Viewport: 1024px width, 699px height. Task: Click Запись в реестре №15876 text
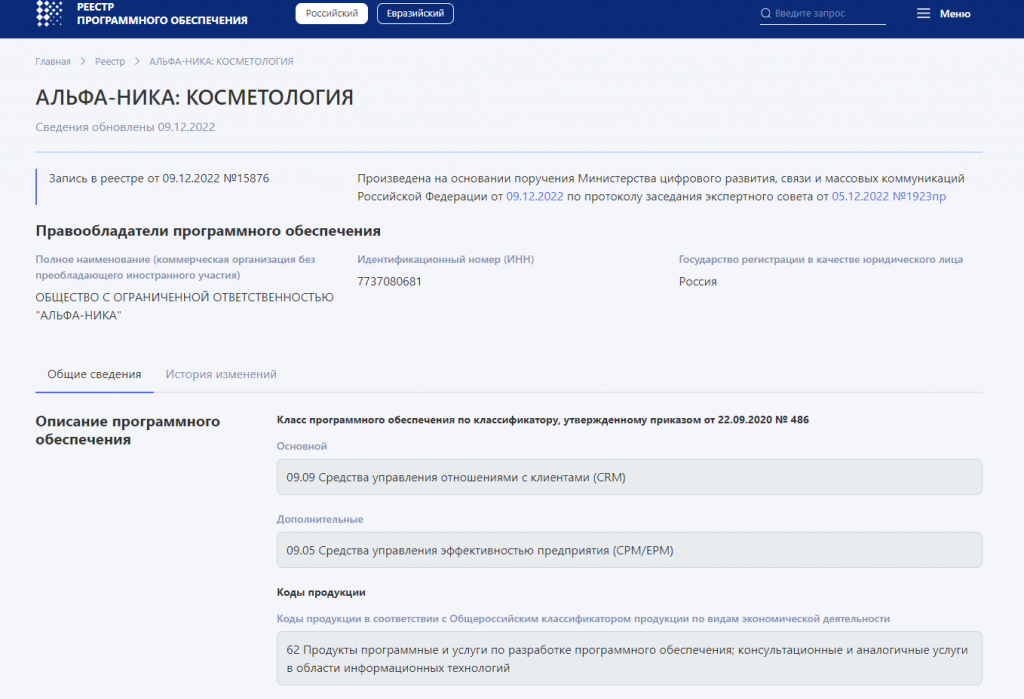point(159,178)
